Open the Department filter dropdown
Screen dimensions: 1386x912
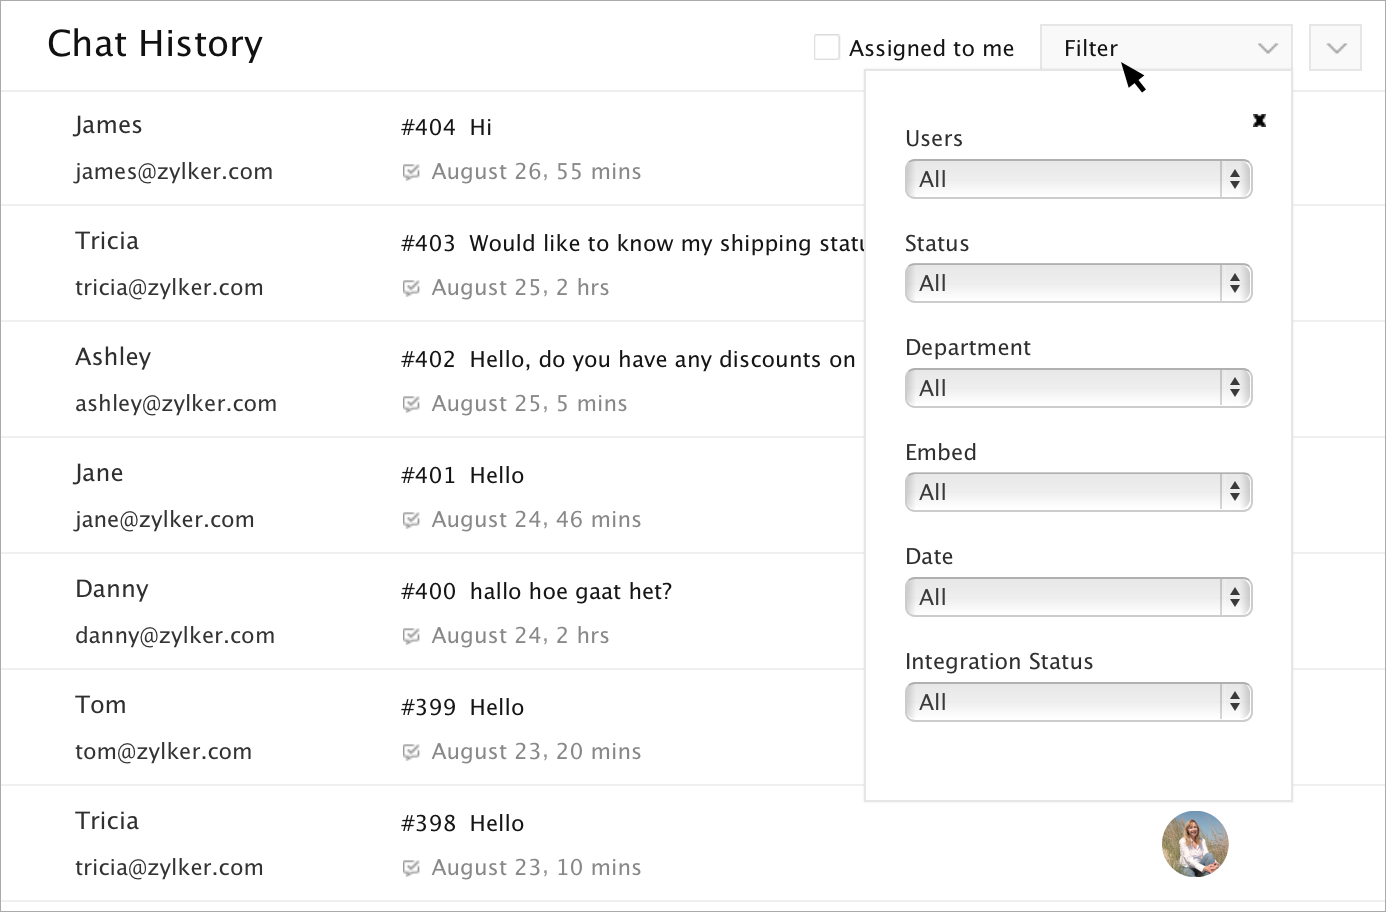1078,389
